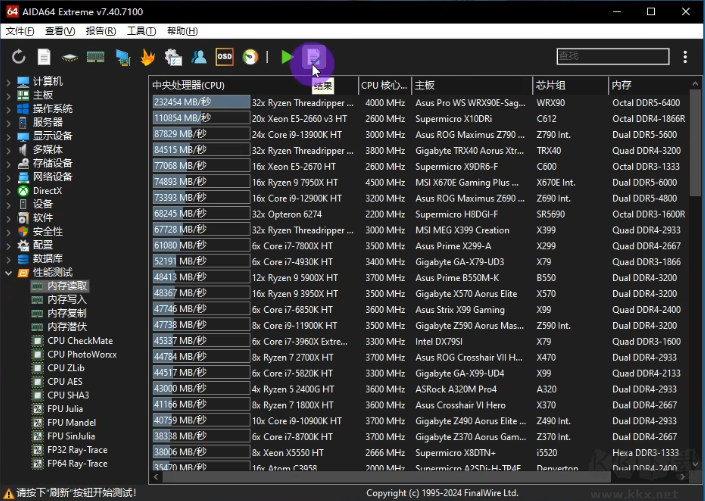Click the memory module toolbar icon

[95, 57]
